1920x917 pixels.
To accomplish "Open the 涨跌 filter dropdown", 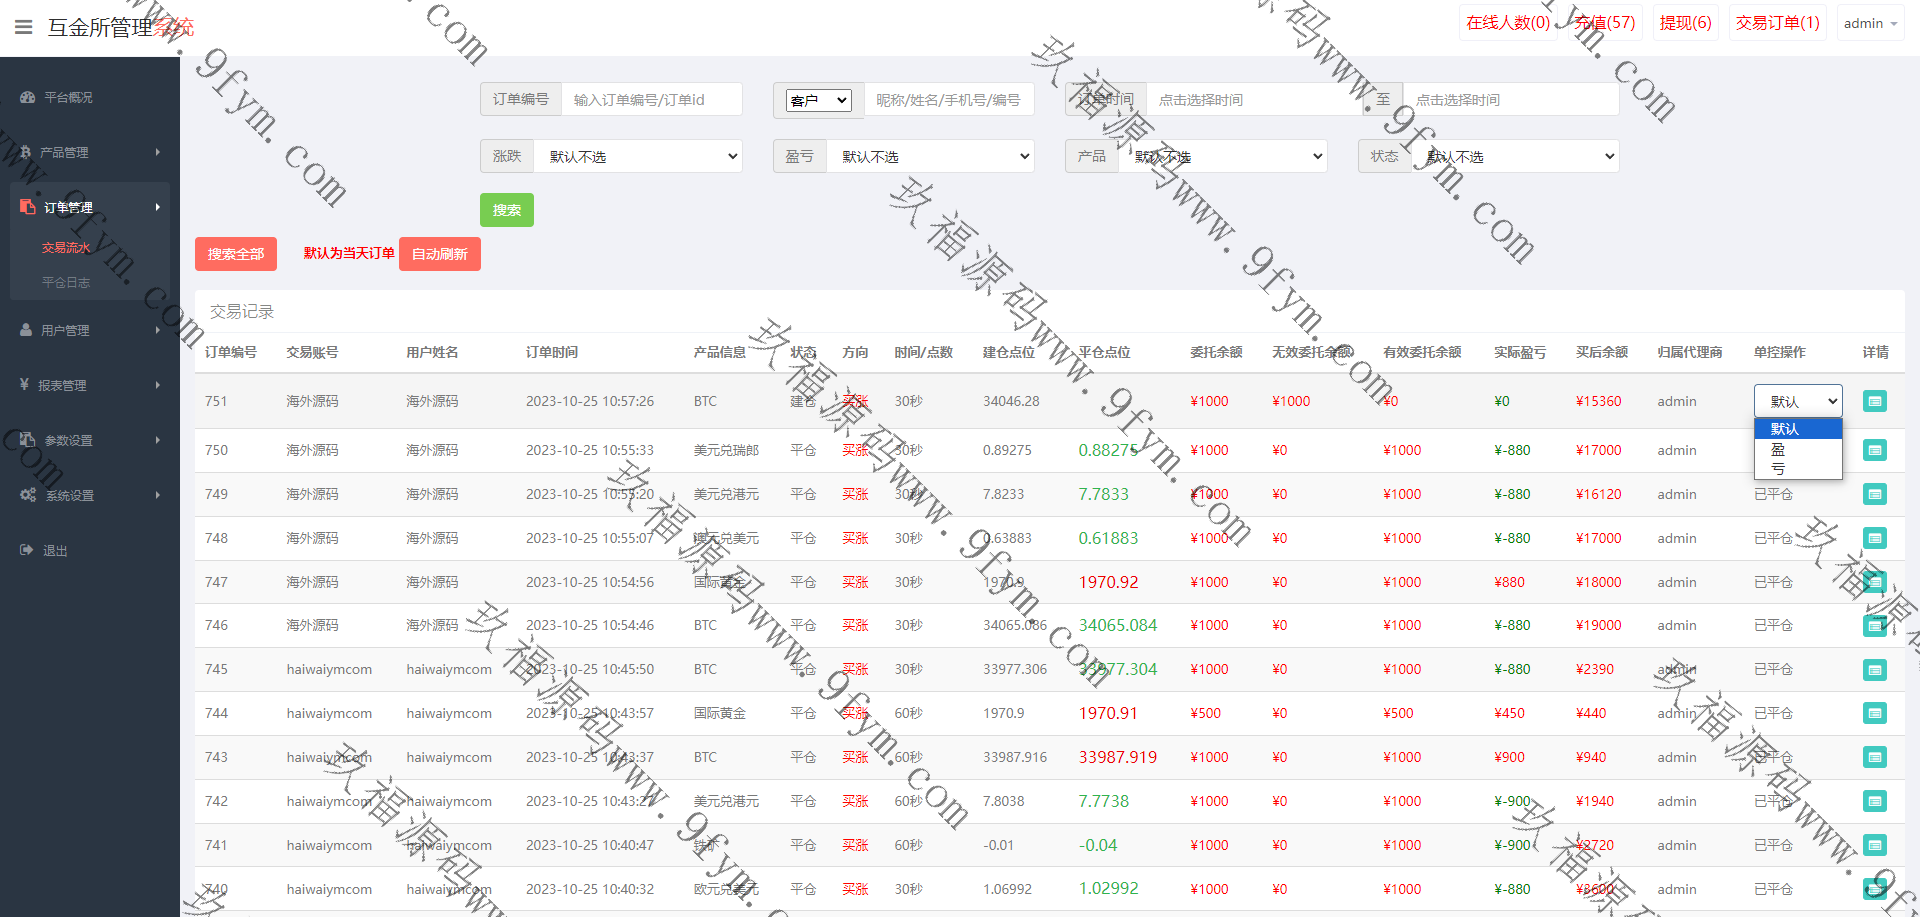I will pos(638,156).
